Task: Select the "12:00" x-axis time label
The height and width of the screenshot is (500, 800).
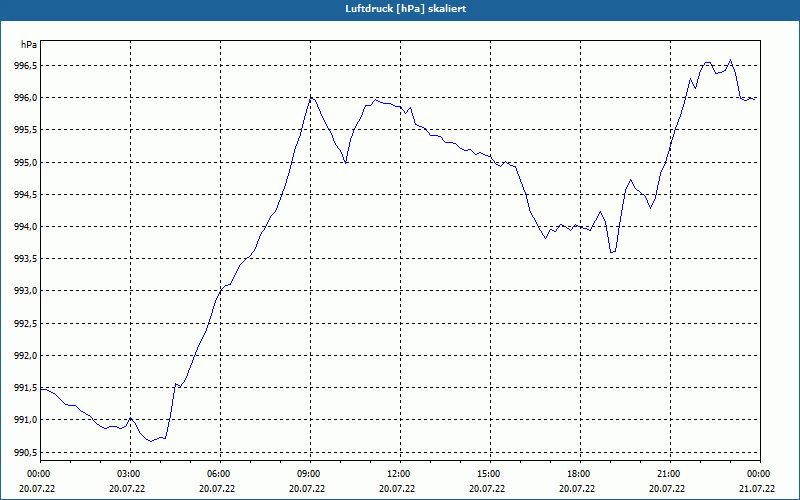Action: (x=400, y=474)
